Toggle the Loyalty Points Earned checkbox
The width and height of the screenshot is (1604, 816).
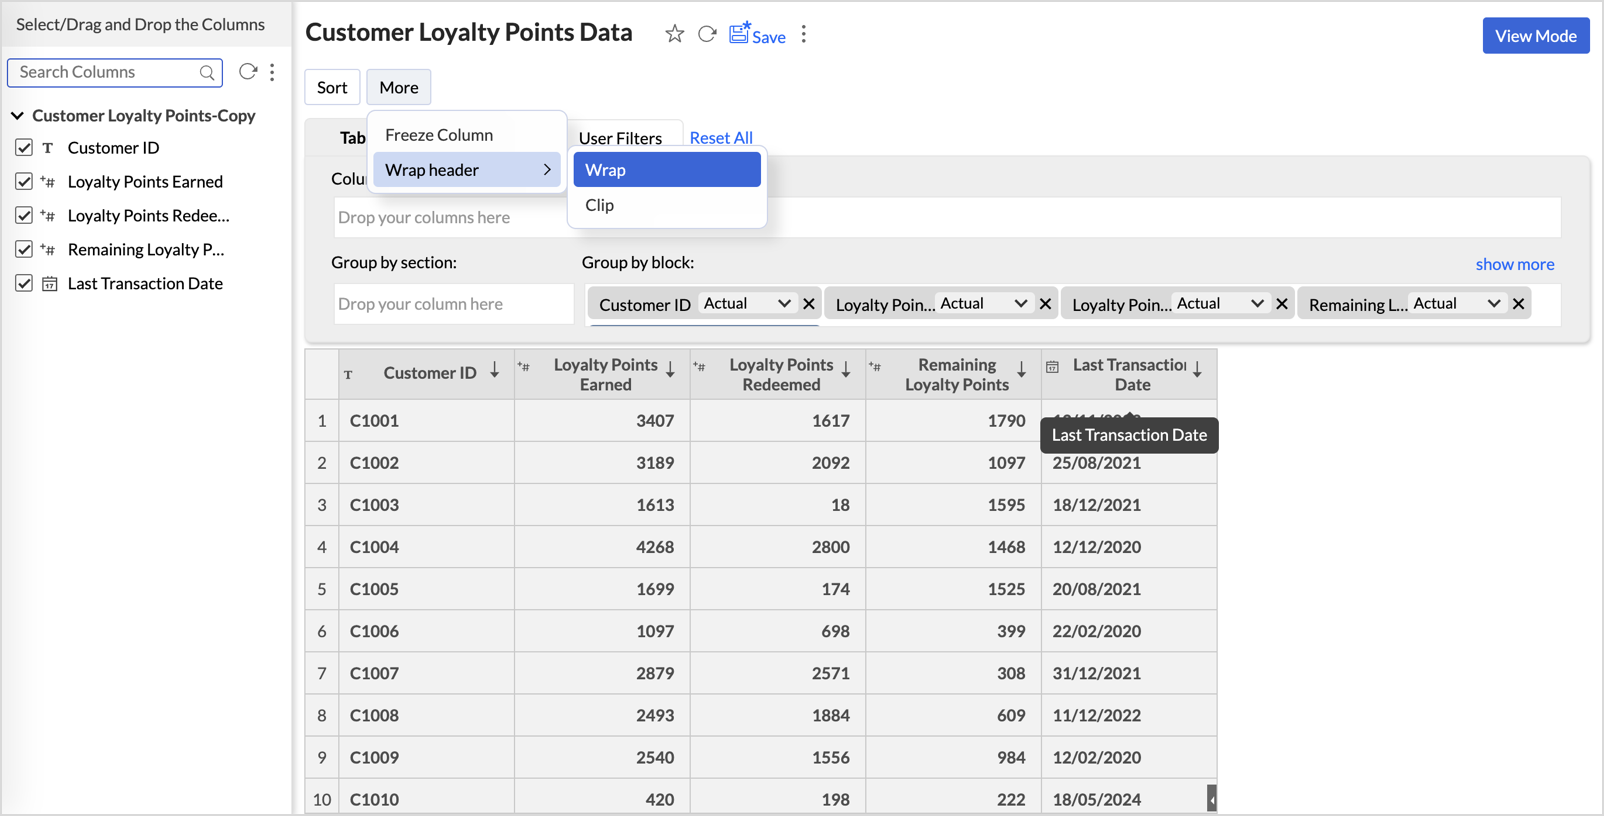click(24, 182)
